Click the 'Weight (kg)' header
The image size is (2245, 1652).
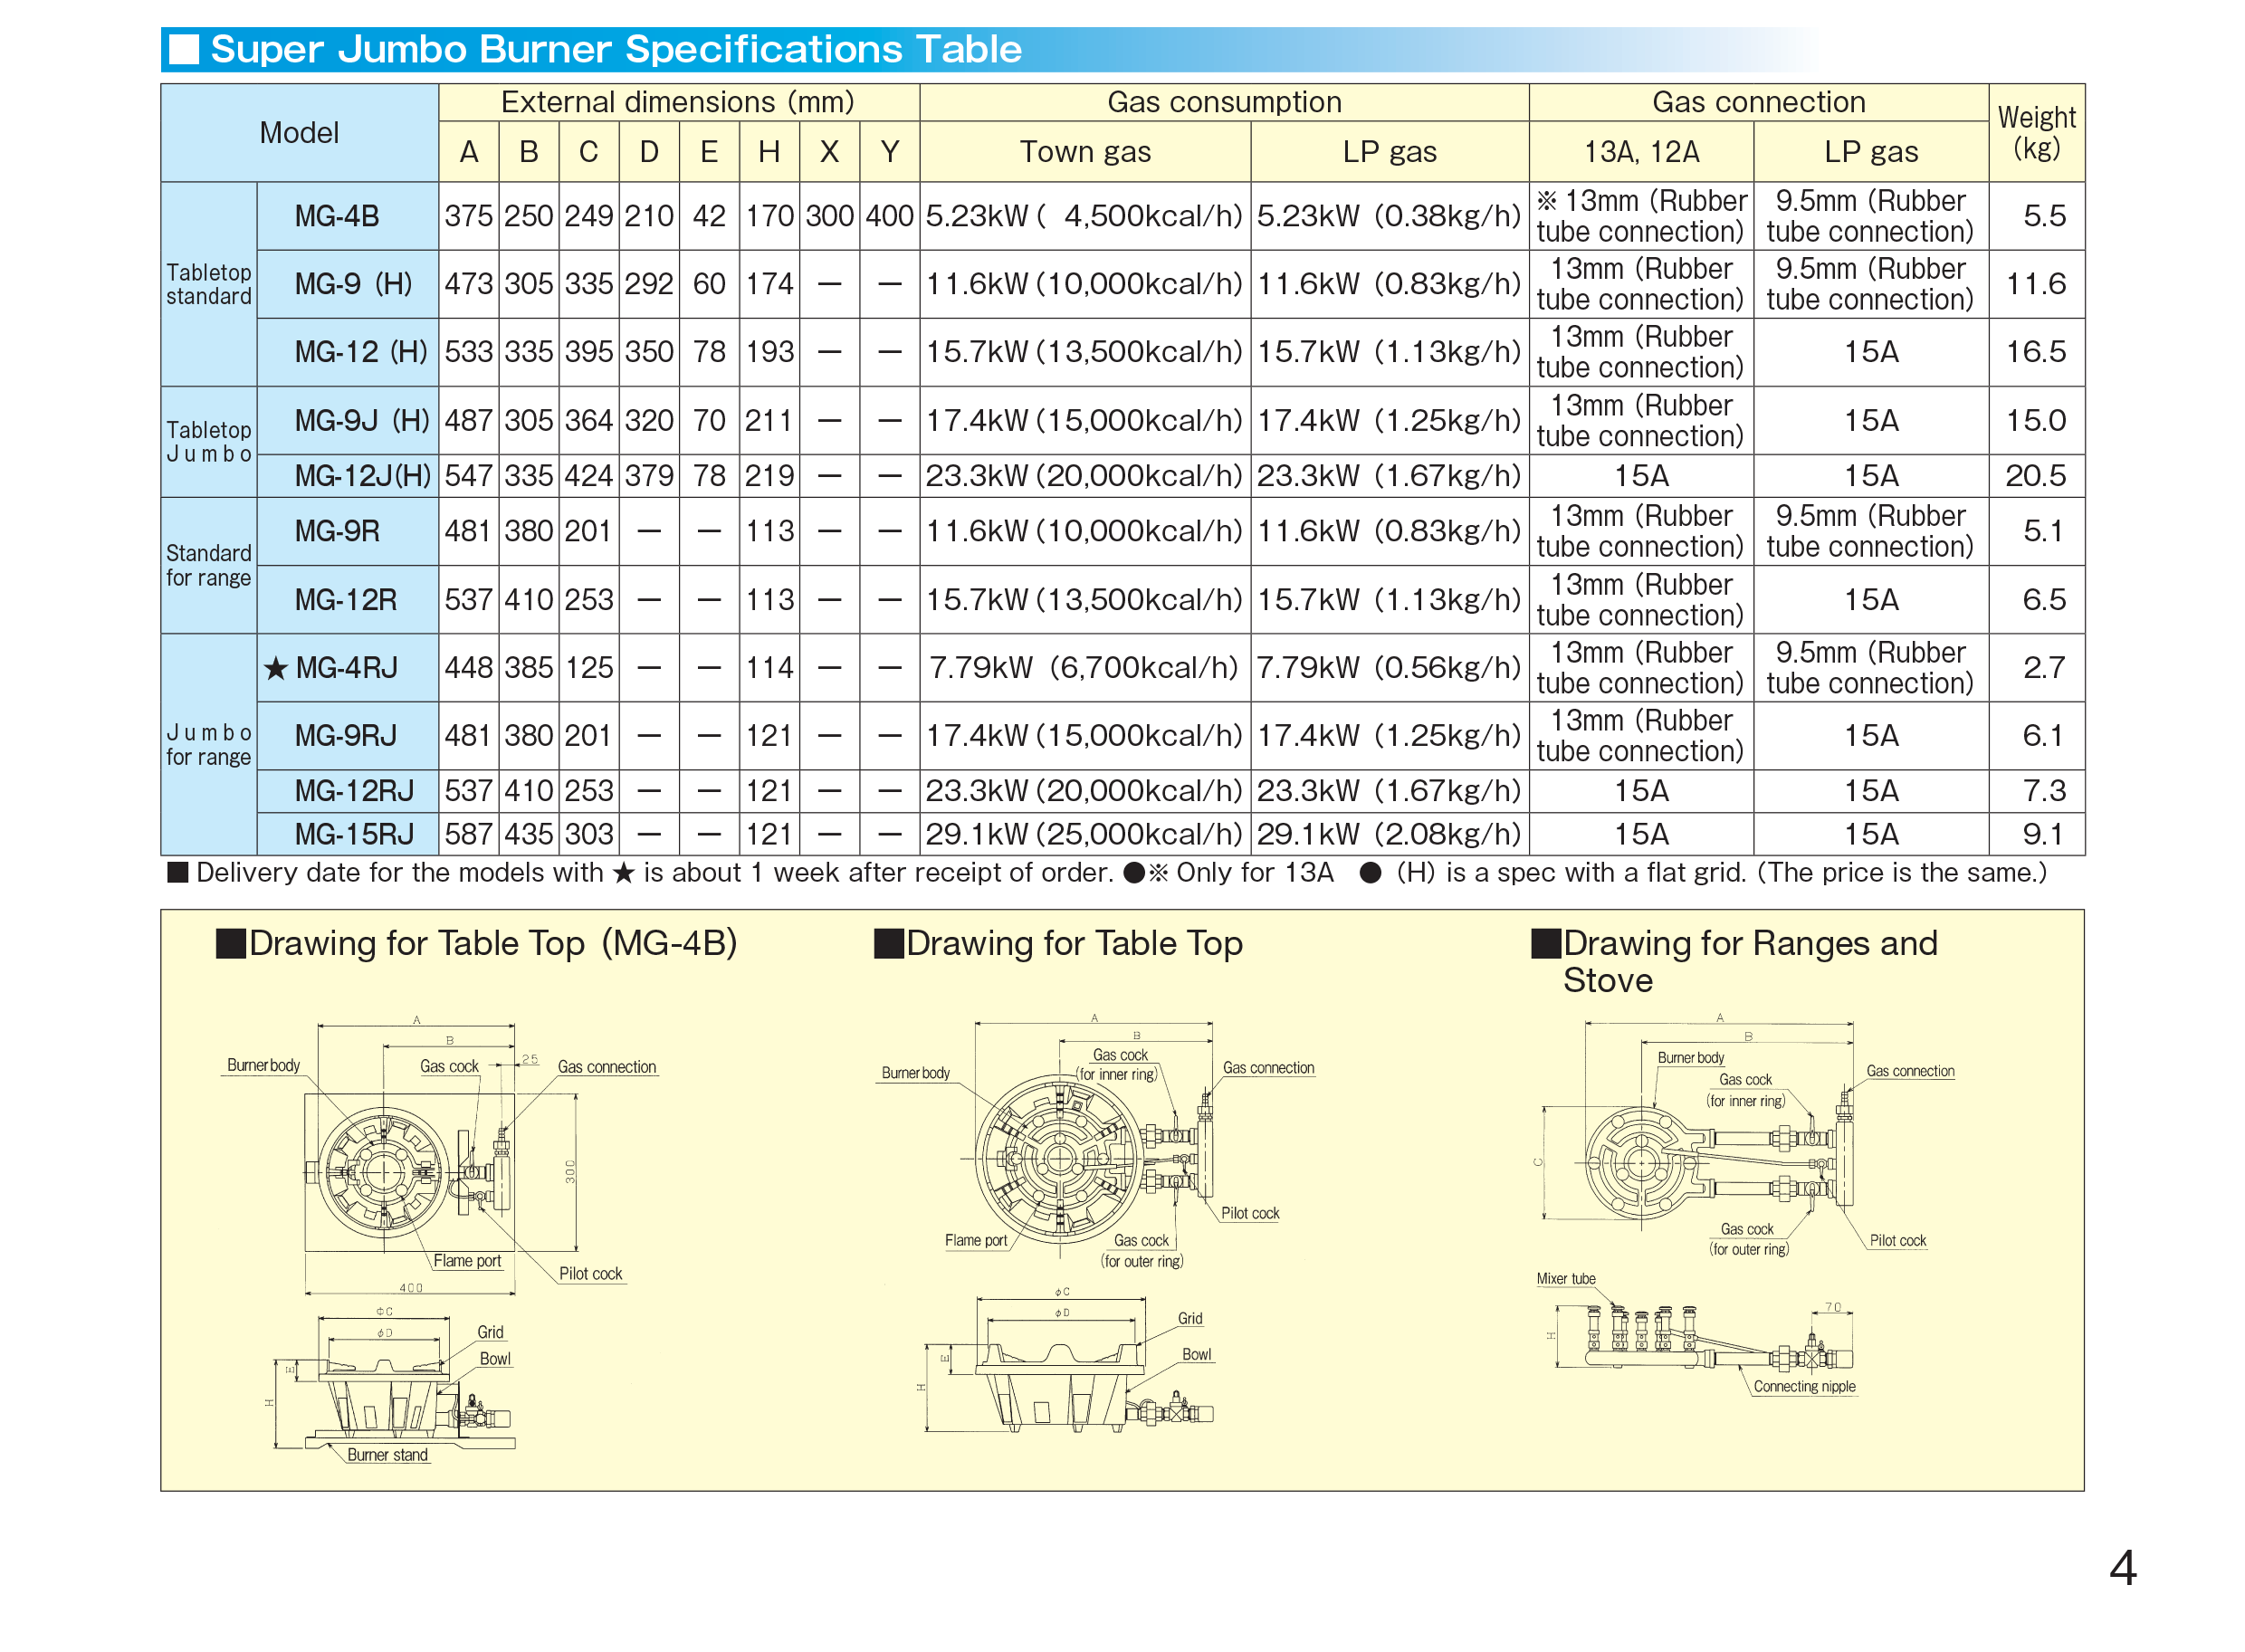pos(2036,133)
